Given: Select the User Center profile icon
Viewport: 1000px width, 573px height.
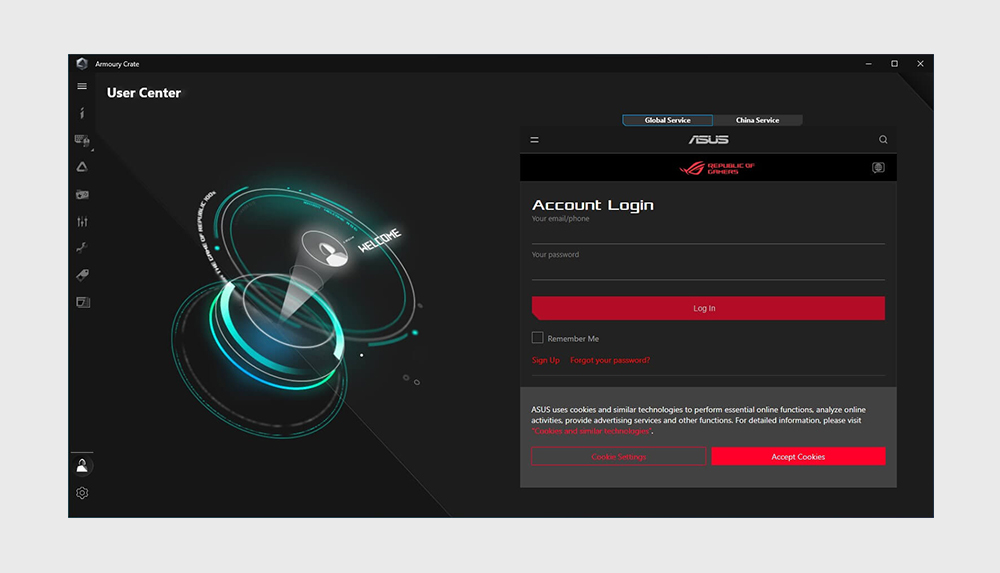Looking at the screenshot, I should pos(82,466).
